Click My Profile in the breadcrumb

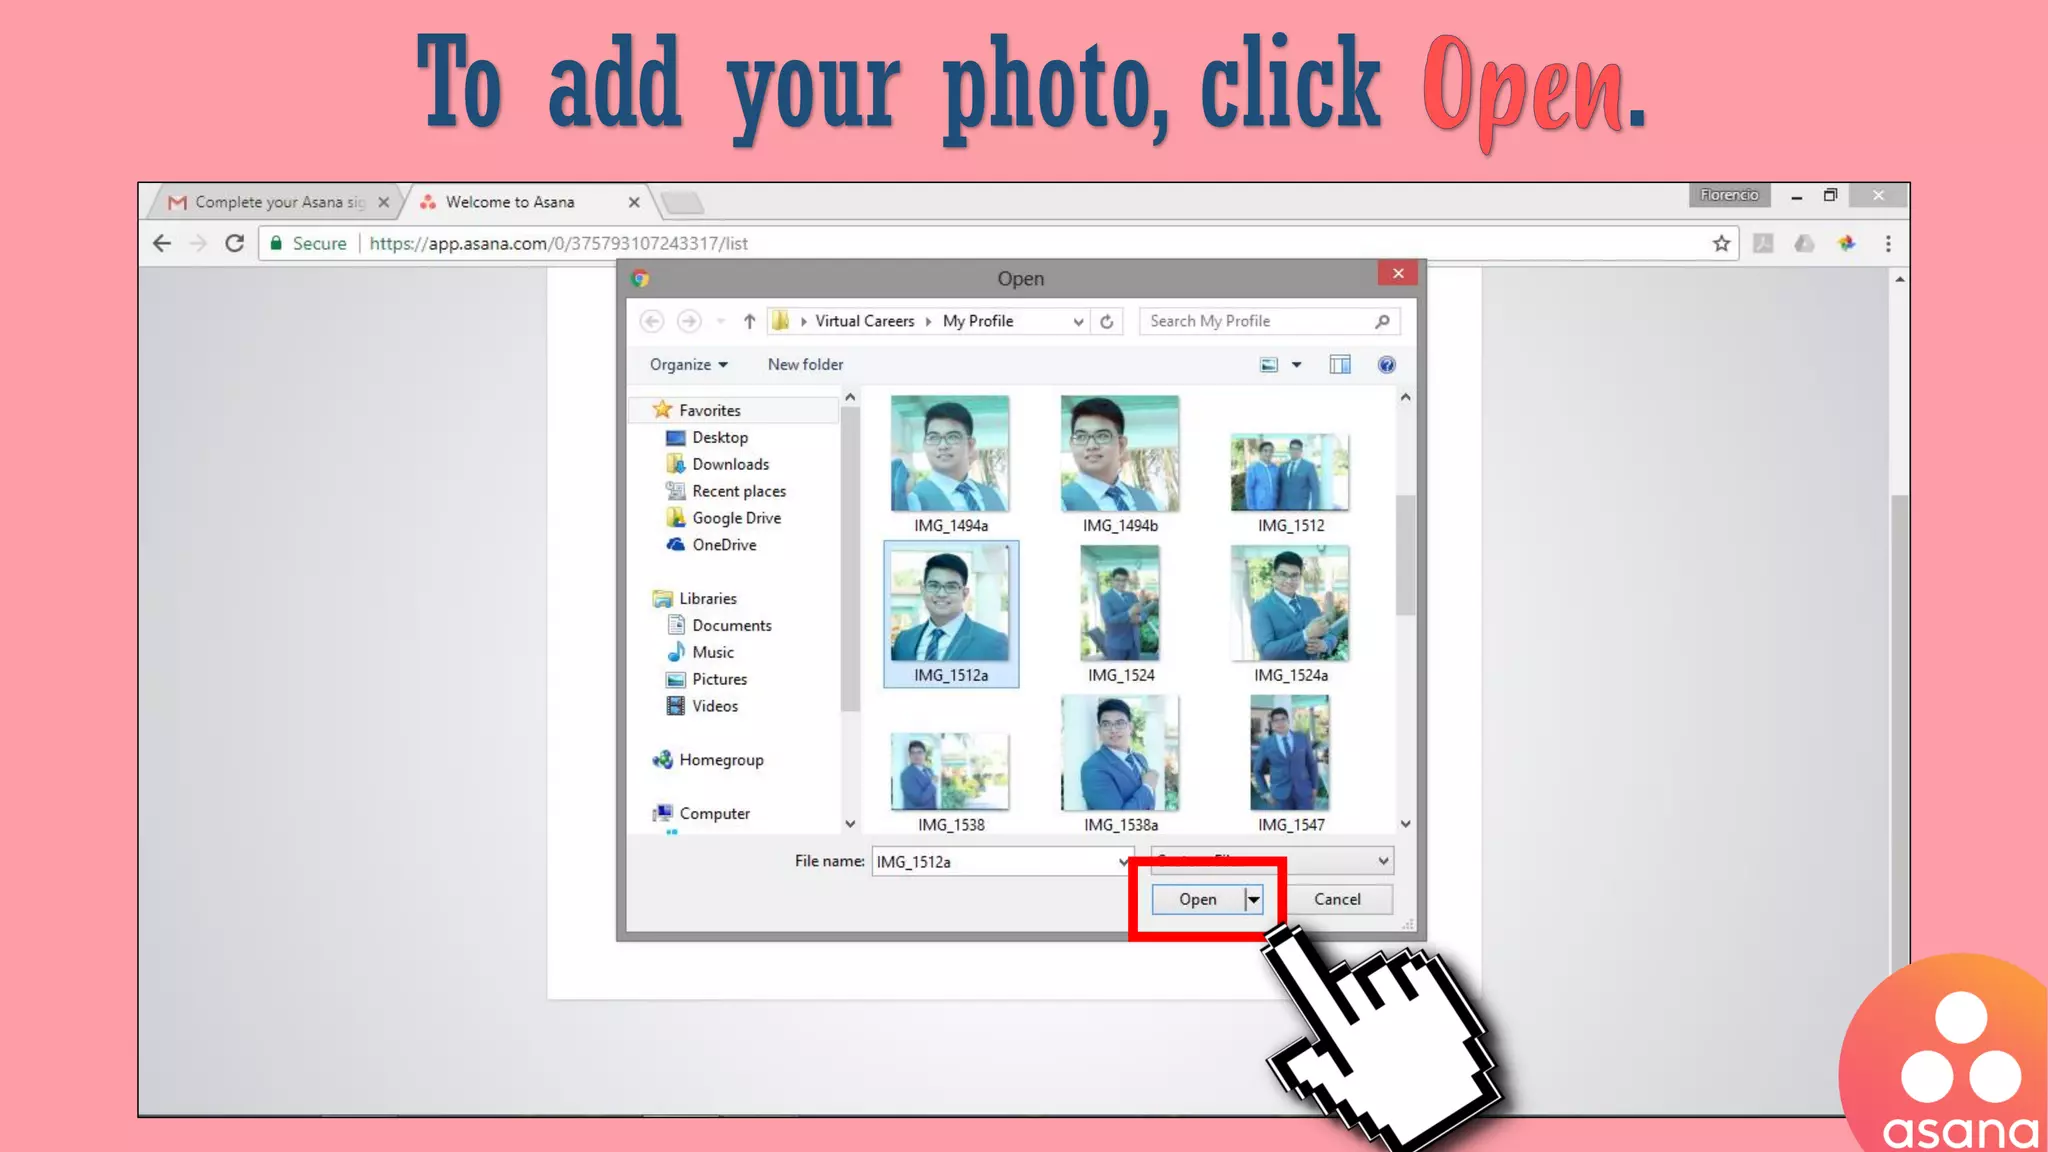coord(977,321)
